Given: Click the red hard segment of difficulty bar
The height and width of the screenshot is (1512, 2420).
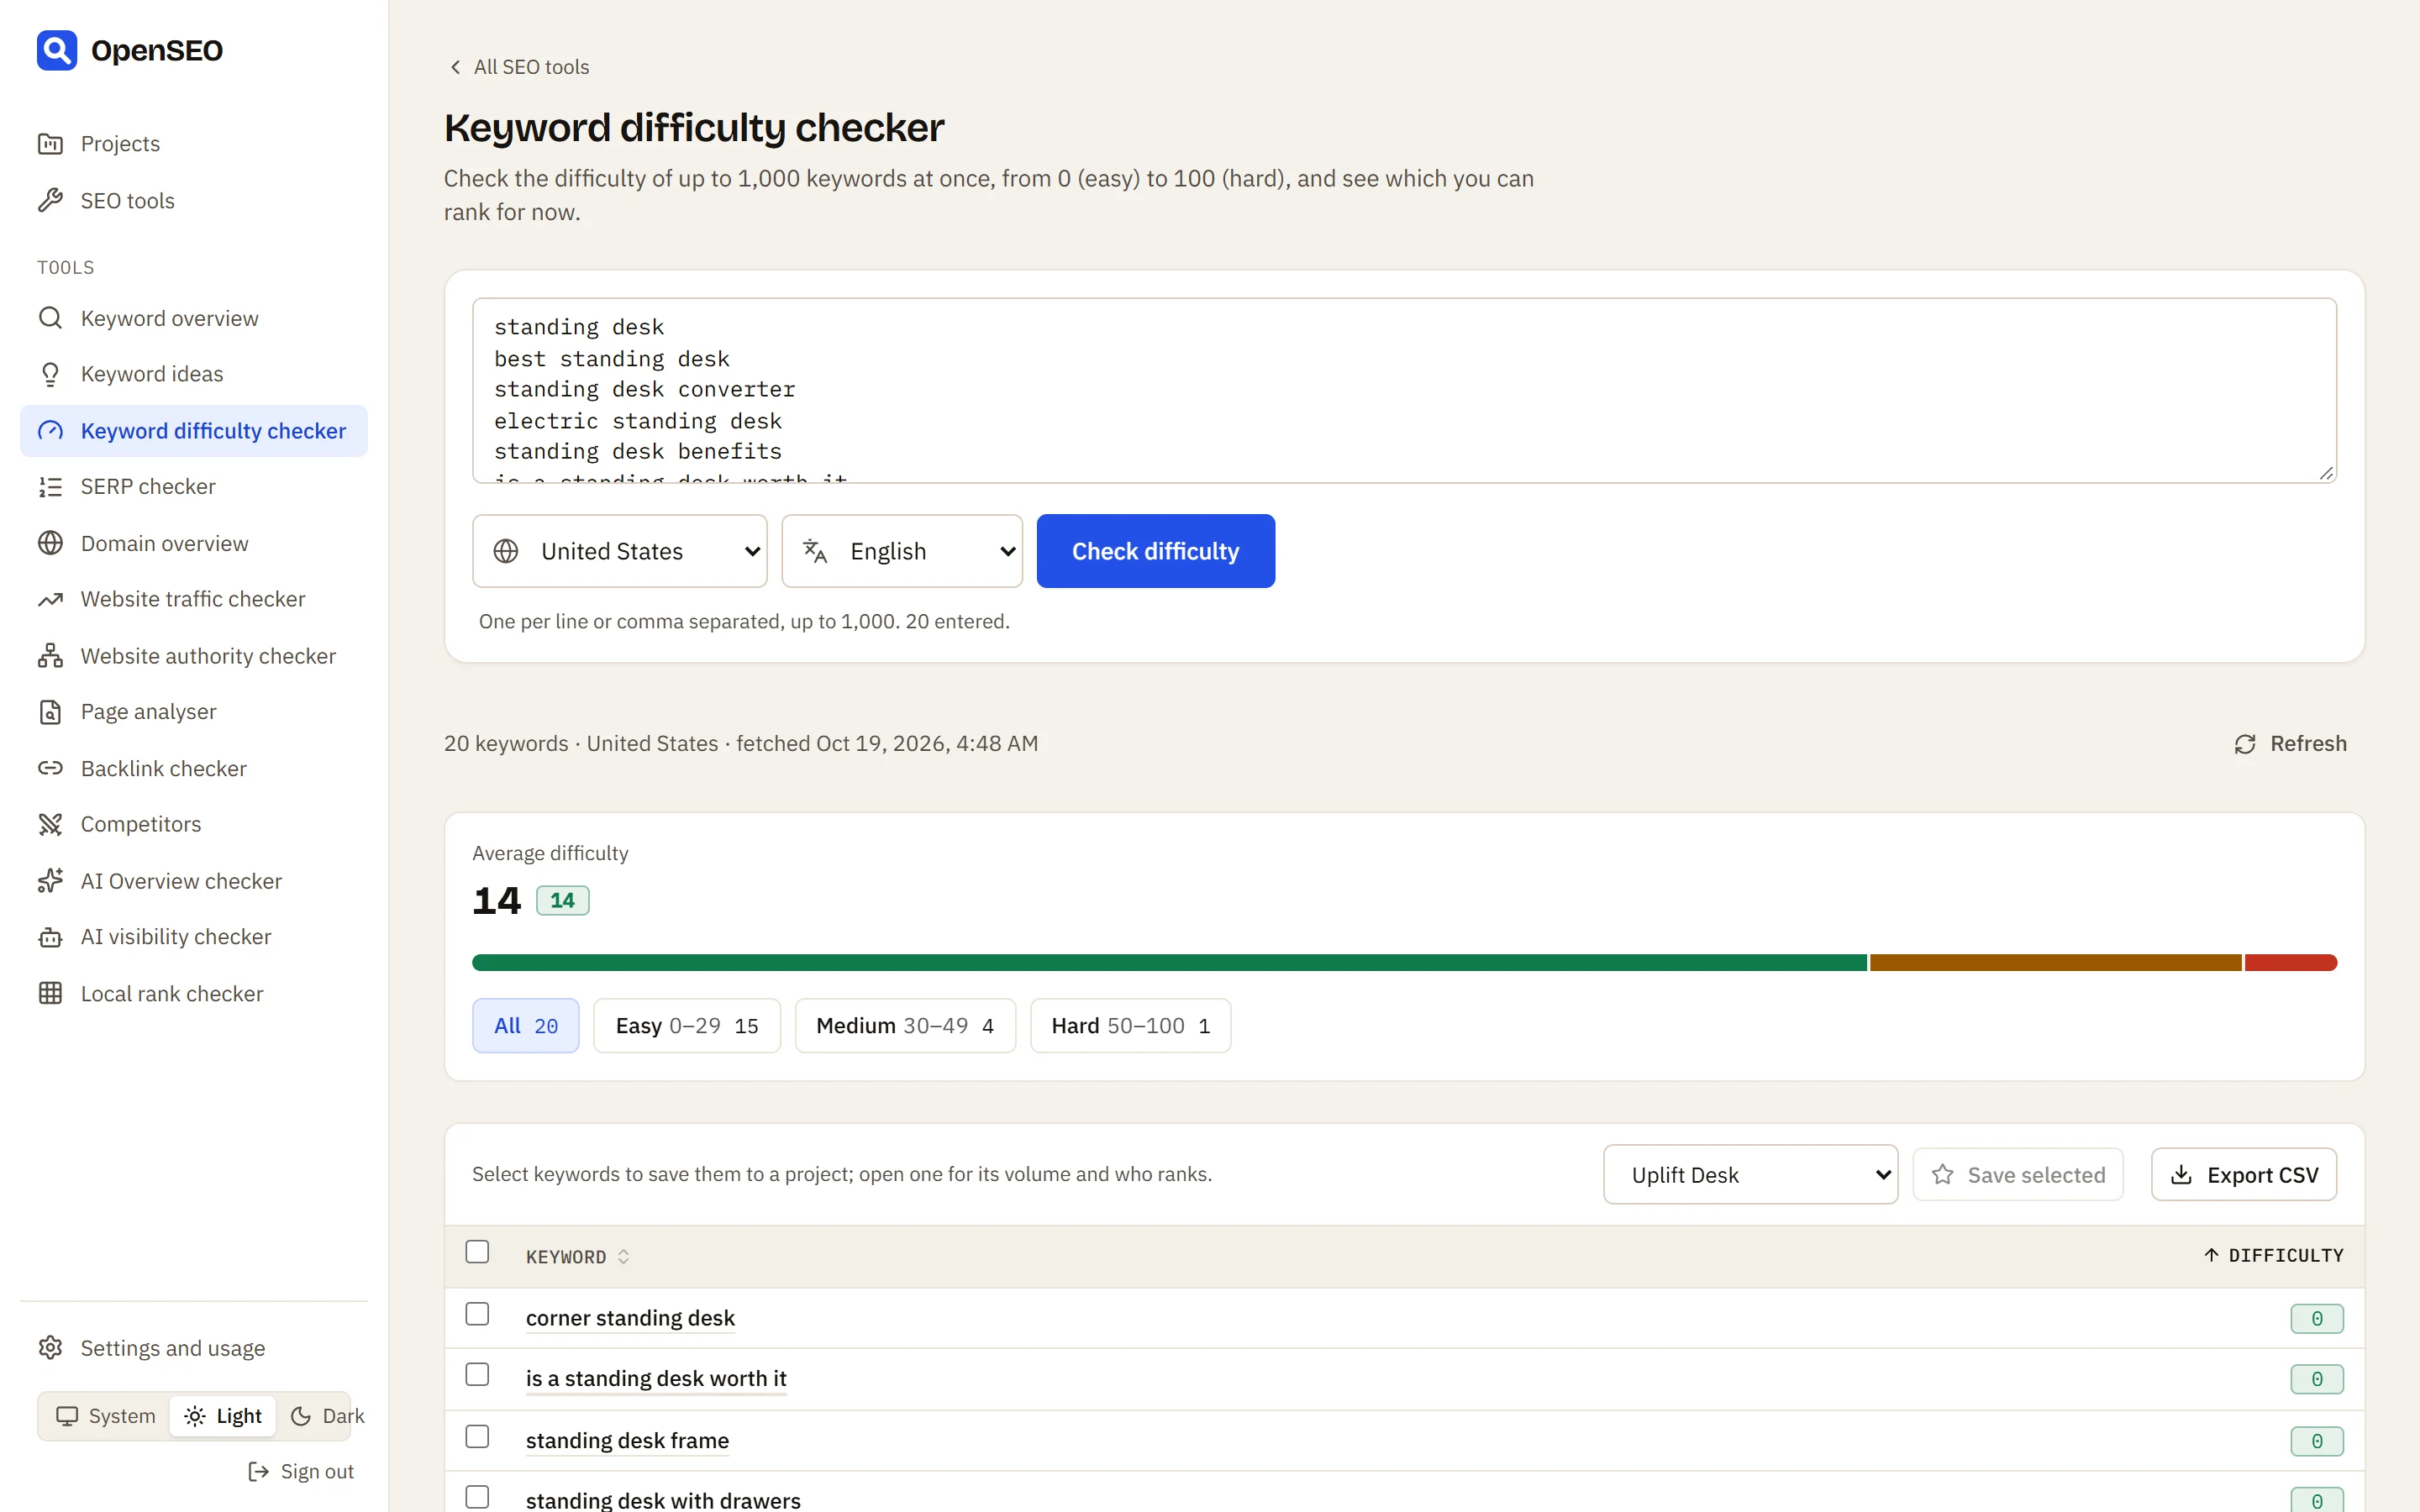Looking at the screenshot, I should point(2291,963).
